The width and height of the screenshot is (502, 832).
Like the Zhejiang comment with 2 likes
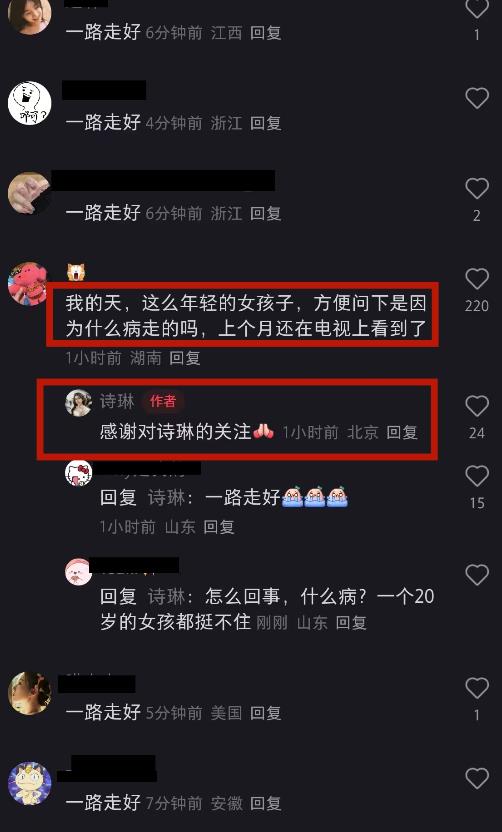[x=477, y=188]
